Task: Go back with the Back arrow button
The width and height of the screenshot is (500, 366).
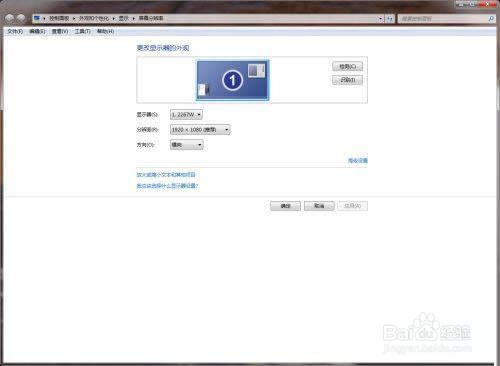Action: point(10,18)
